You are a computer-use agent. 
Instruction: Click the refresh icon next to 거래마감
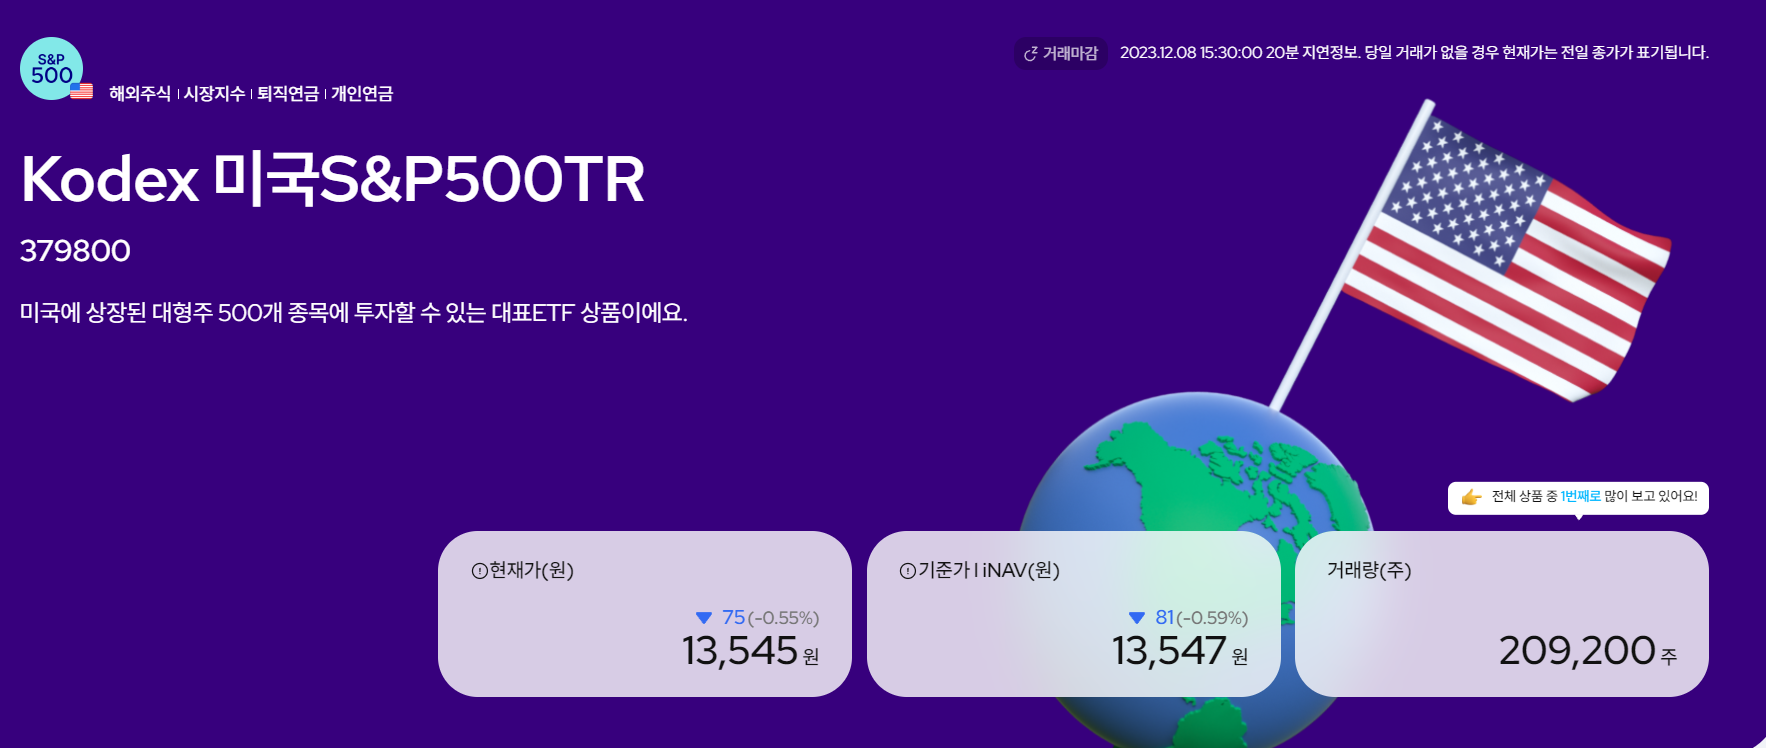[1031, 54]
